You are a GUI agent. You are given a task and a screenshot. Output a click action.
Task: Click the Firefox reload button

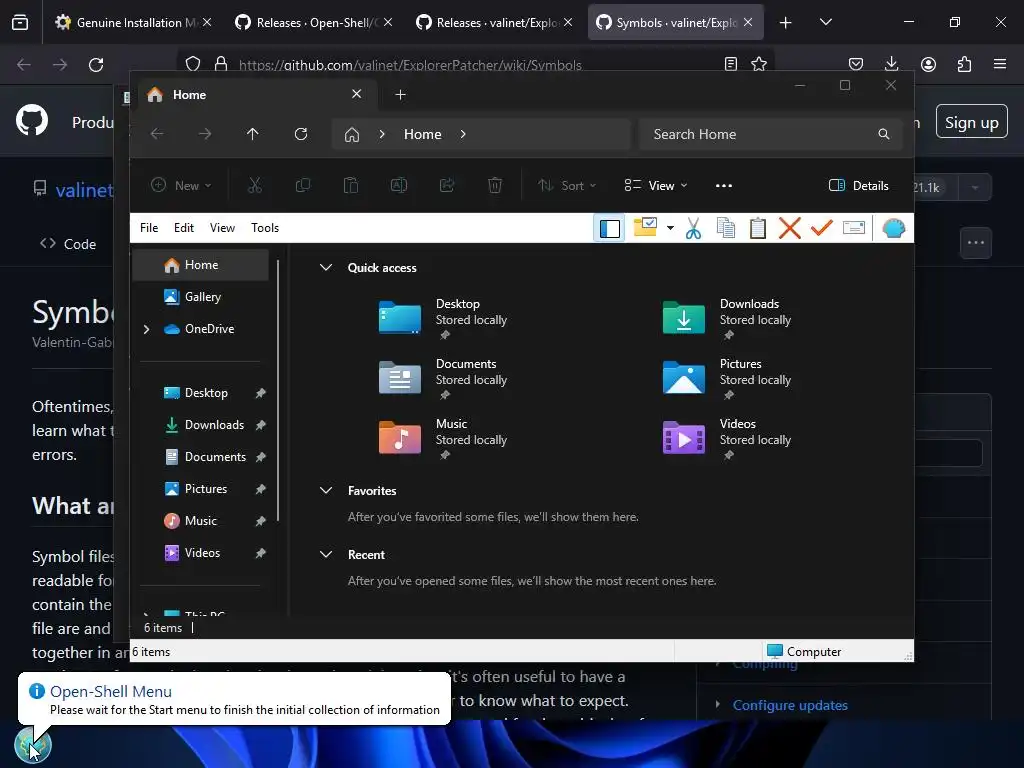96,65
